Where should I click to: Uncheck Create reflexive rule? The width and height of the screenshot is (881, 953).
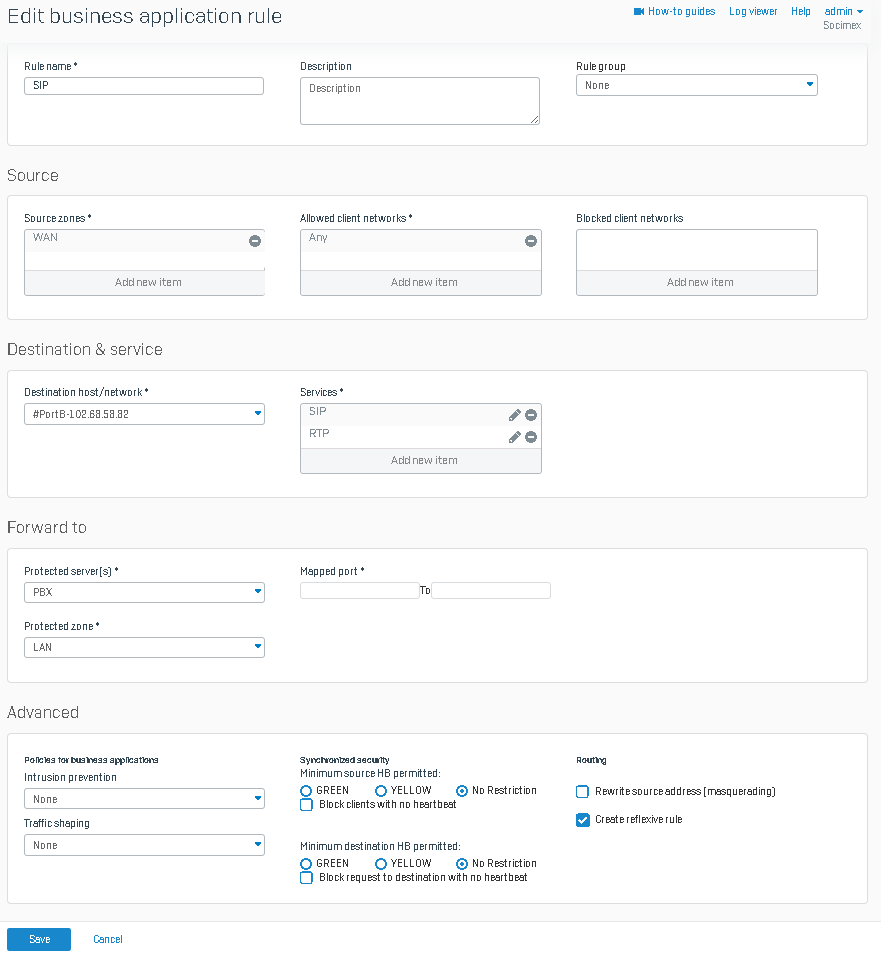[x=583, y=820]
